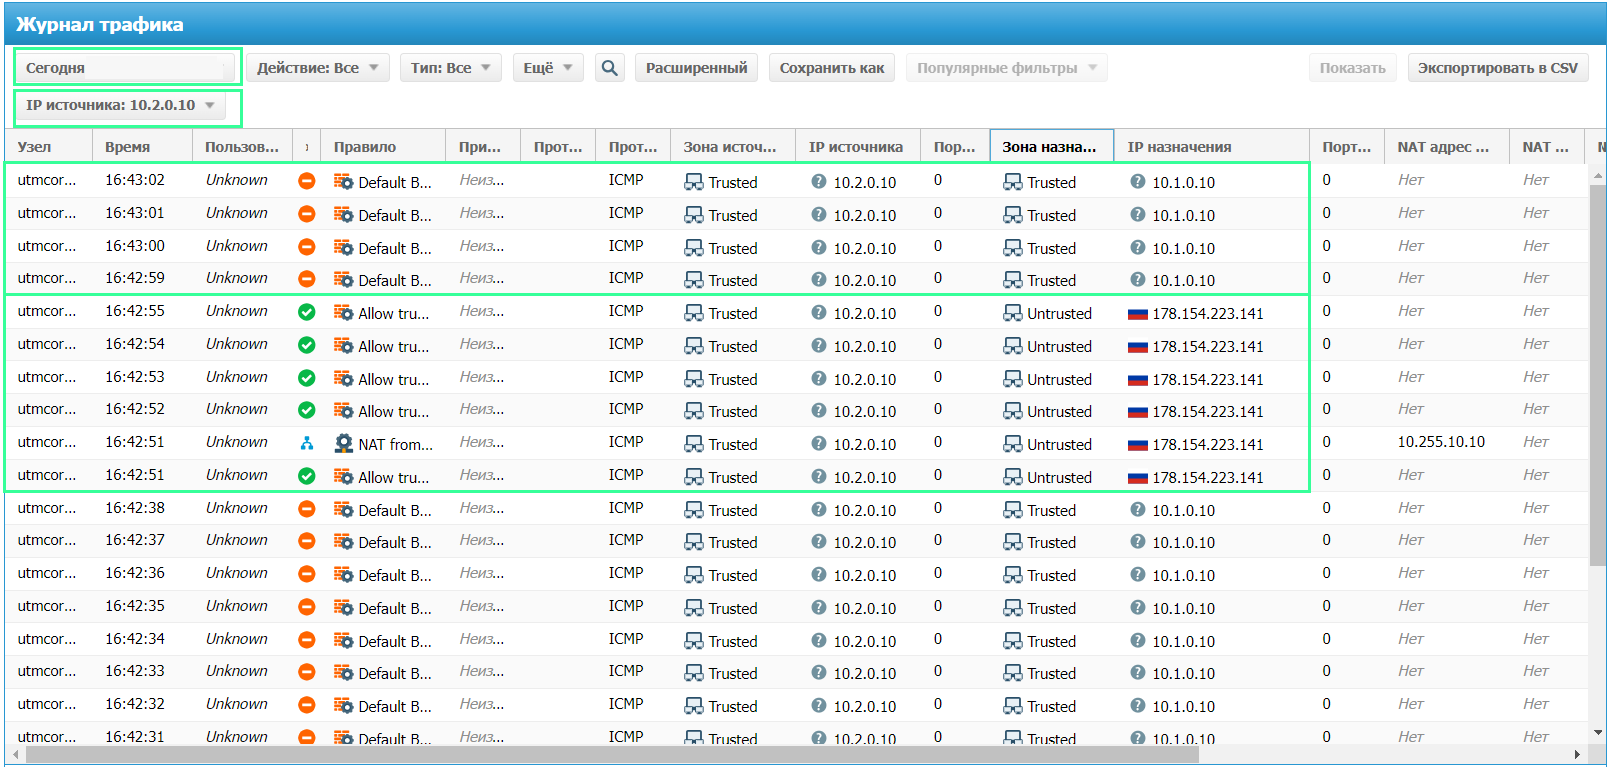Click the utmcor... node cell at 16:42:37

(x=47, y=540)
